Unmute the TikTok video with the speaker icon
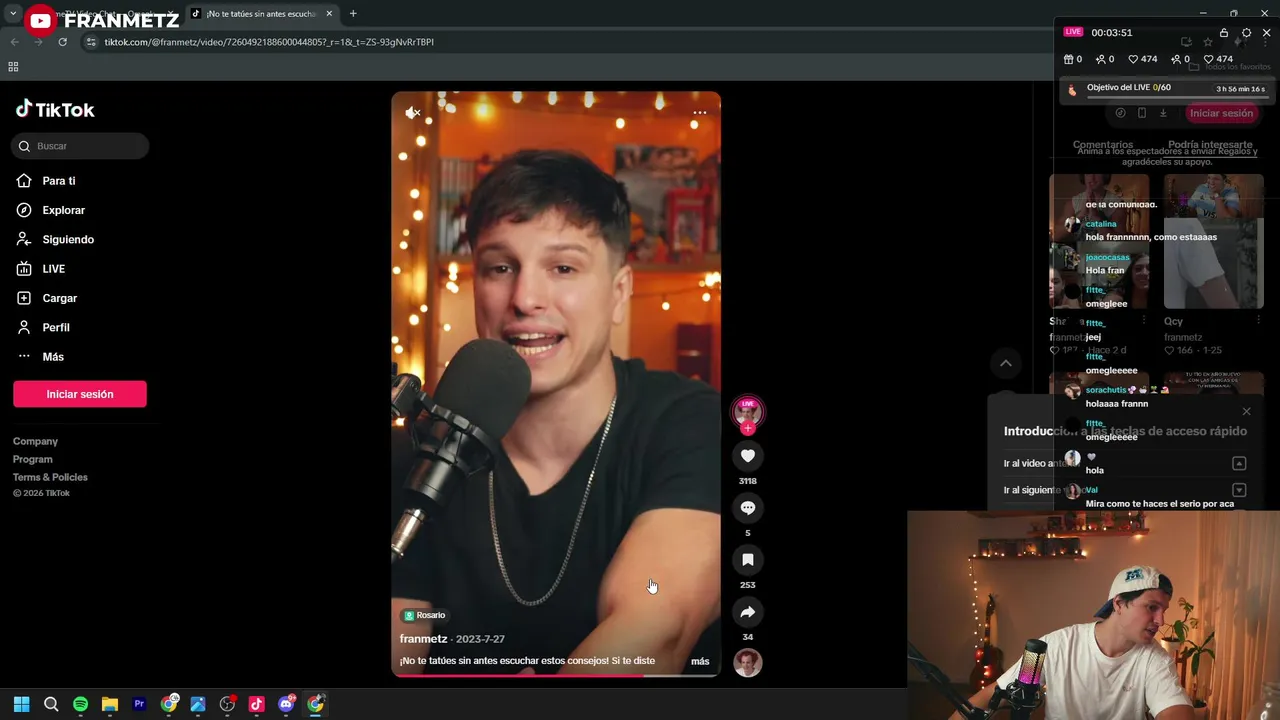 [412, 113]
